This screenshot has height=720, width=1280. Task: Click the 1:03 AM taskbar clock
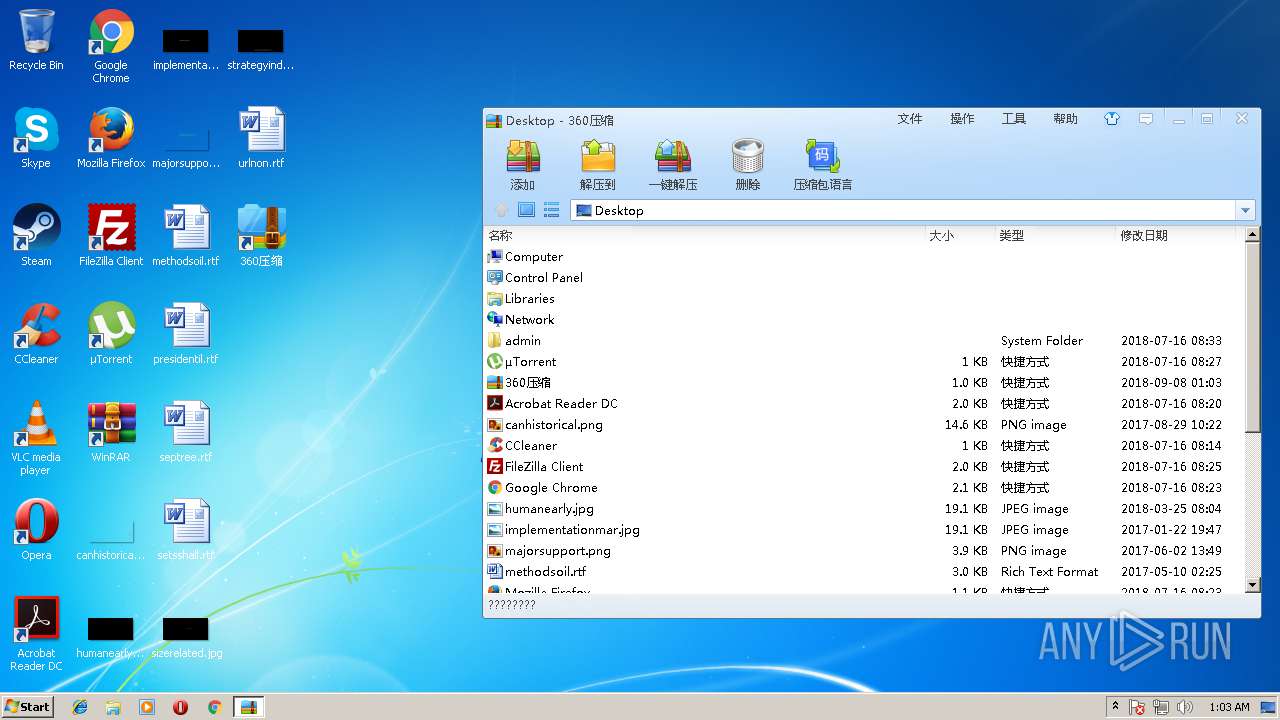coord(1229,707)
